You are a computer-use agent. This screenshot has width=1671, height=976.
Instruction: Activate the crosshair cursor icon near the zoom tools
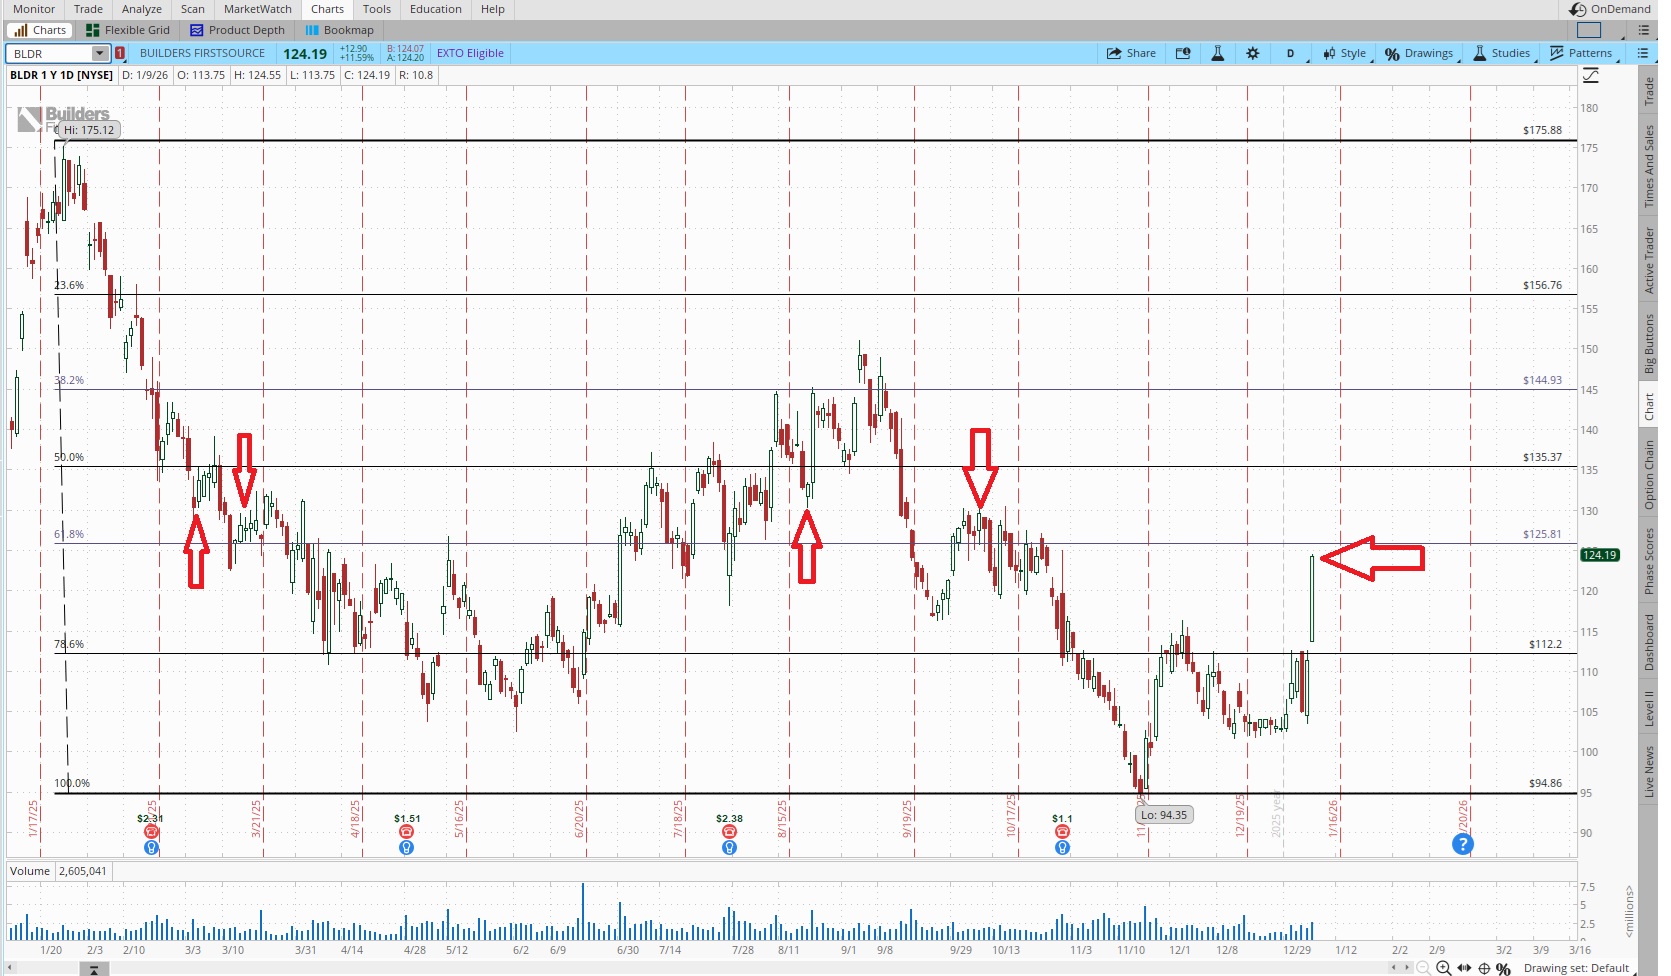click(x=1485, y=968)
